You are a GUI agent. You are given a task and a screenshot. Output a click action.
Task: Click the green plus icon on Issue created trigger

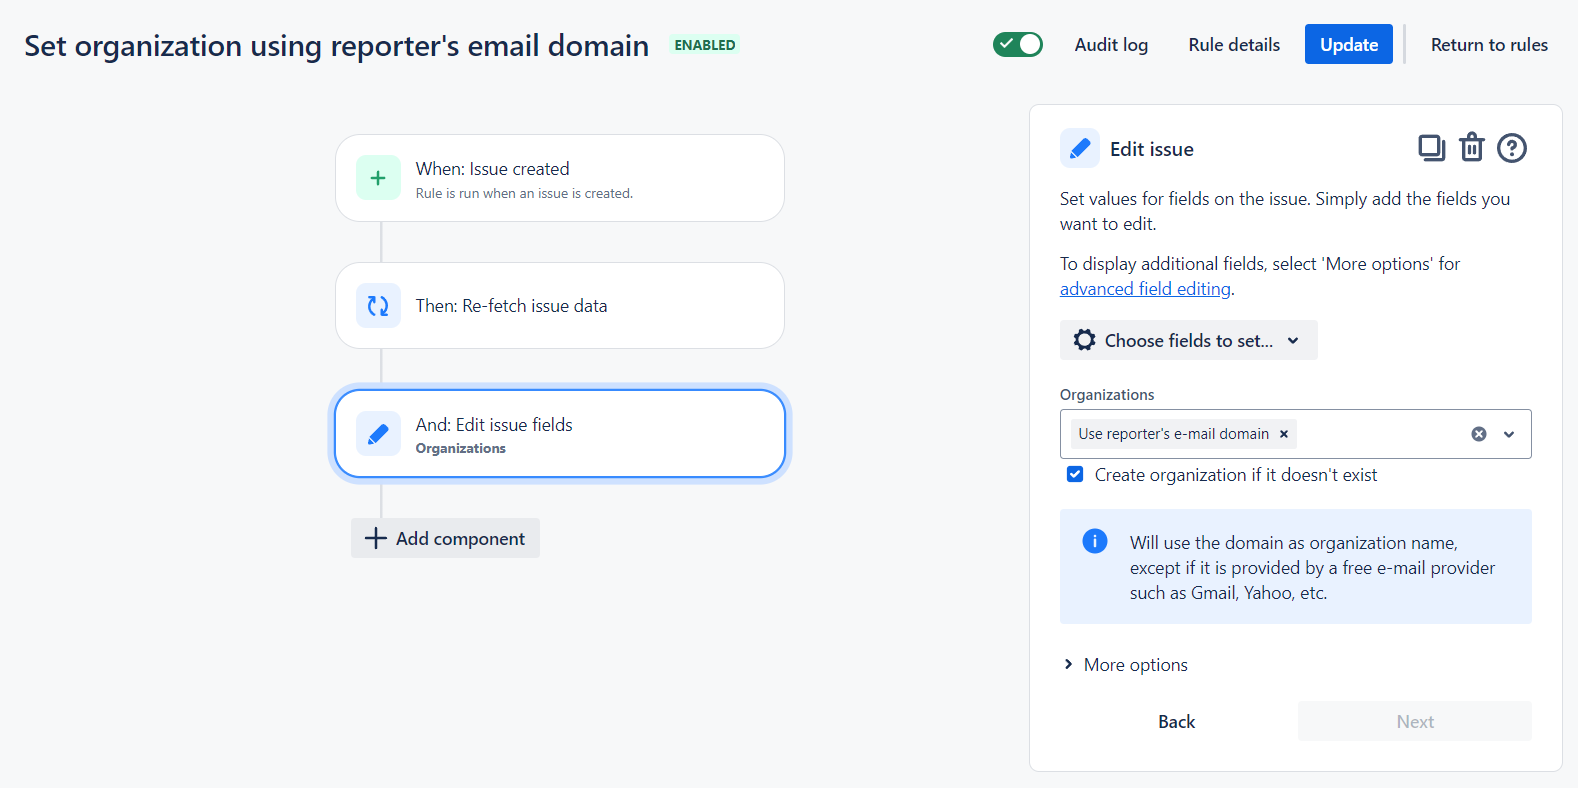coord(378,177)
